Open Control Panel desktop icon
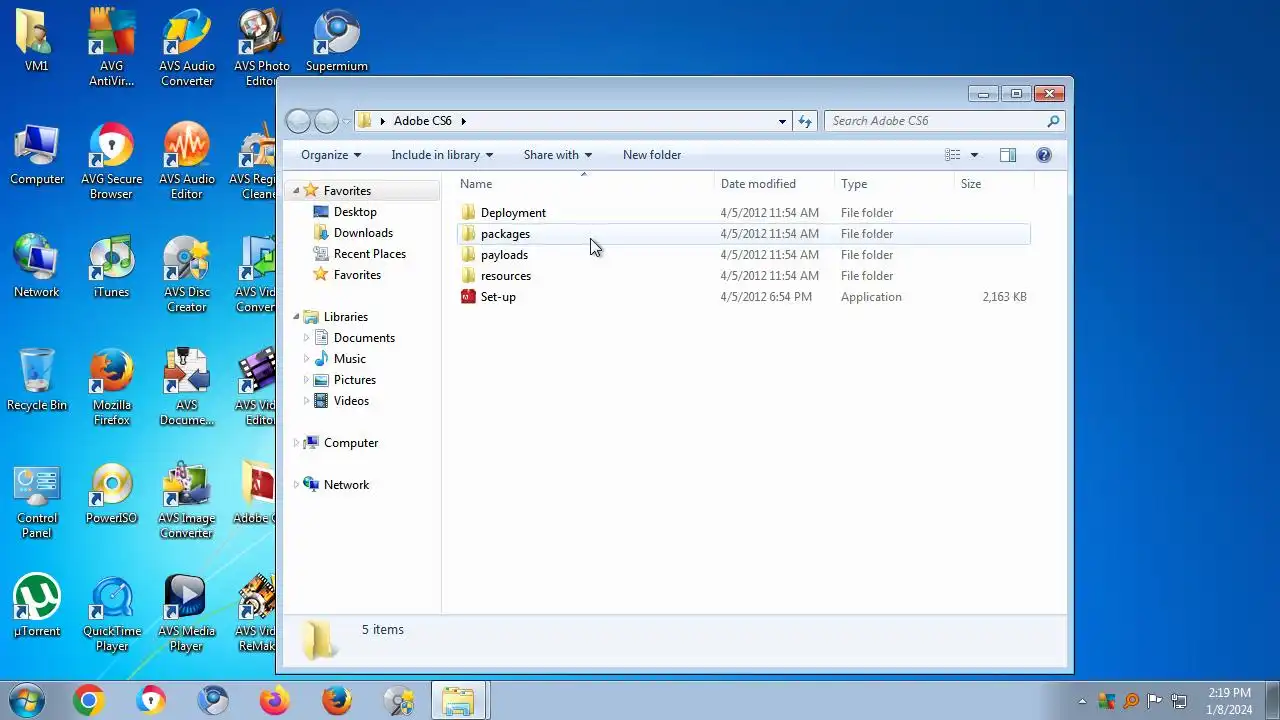Viewport: 1280px width, 720px height. pos(37,501)
